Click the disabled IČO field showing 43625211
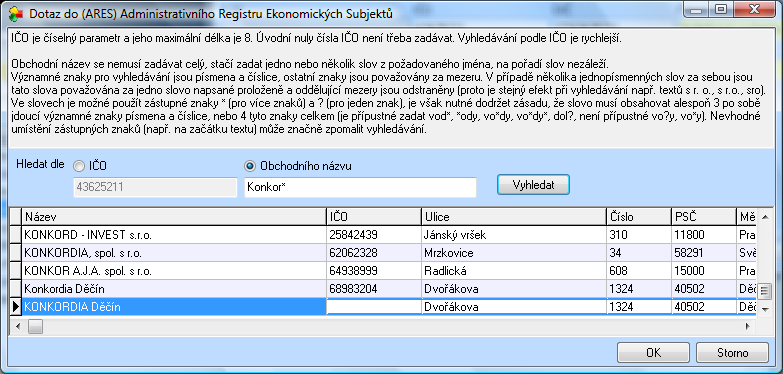Image resolution: width=783 pixels, height=374 pixels. [155, 187]
